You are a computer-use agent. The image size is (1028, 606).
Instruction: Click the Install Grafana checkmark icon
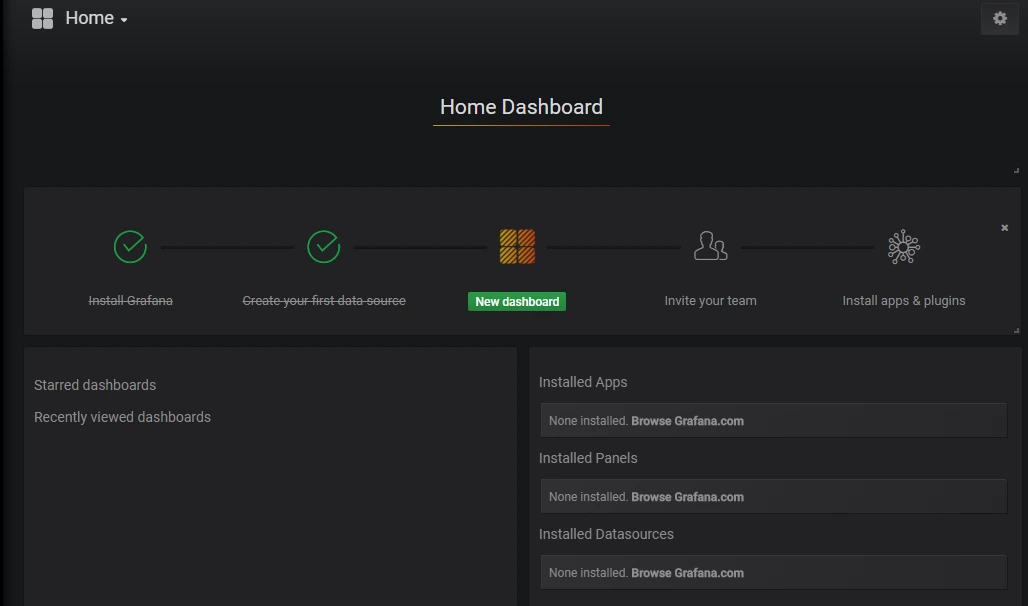pyautogui.click(x=130, y=247)
